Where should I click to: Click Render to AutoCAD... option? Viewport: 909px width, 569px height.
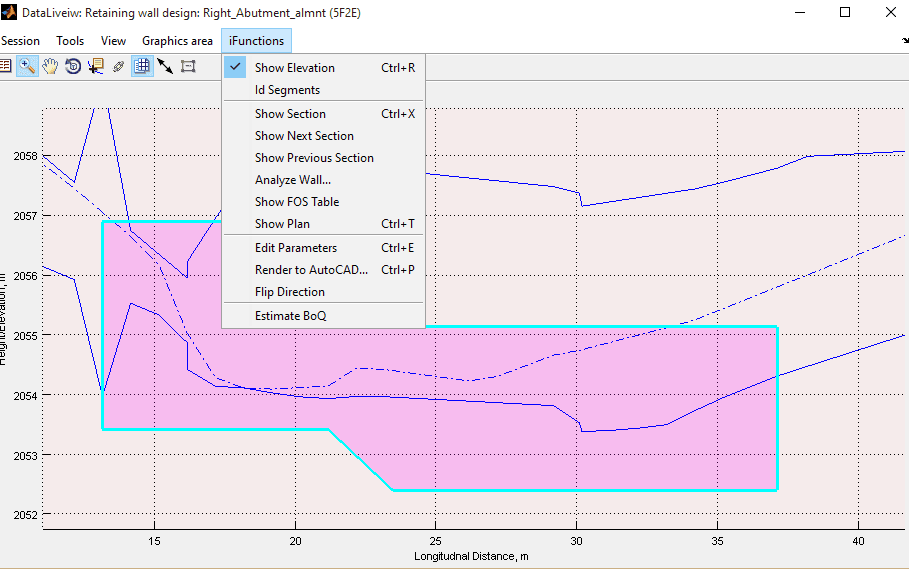click(311, 270)
